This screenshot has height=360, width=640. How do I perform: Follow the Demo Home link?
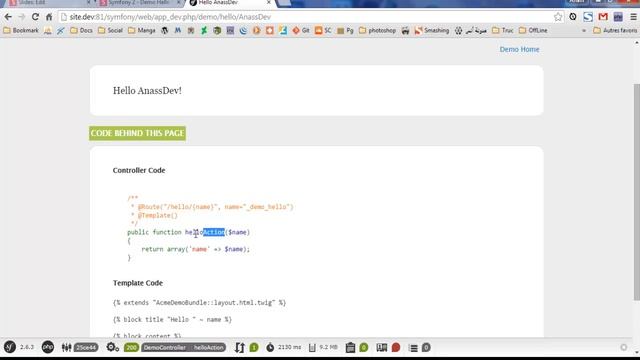pyautogui.click(x=519, y=49)
